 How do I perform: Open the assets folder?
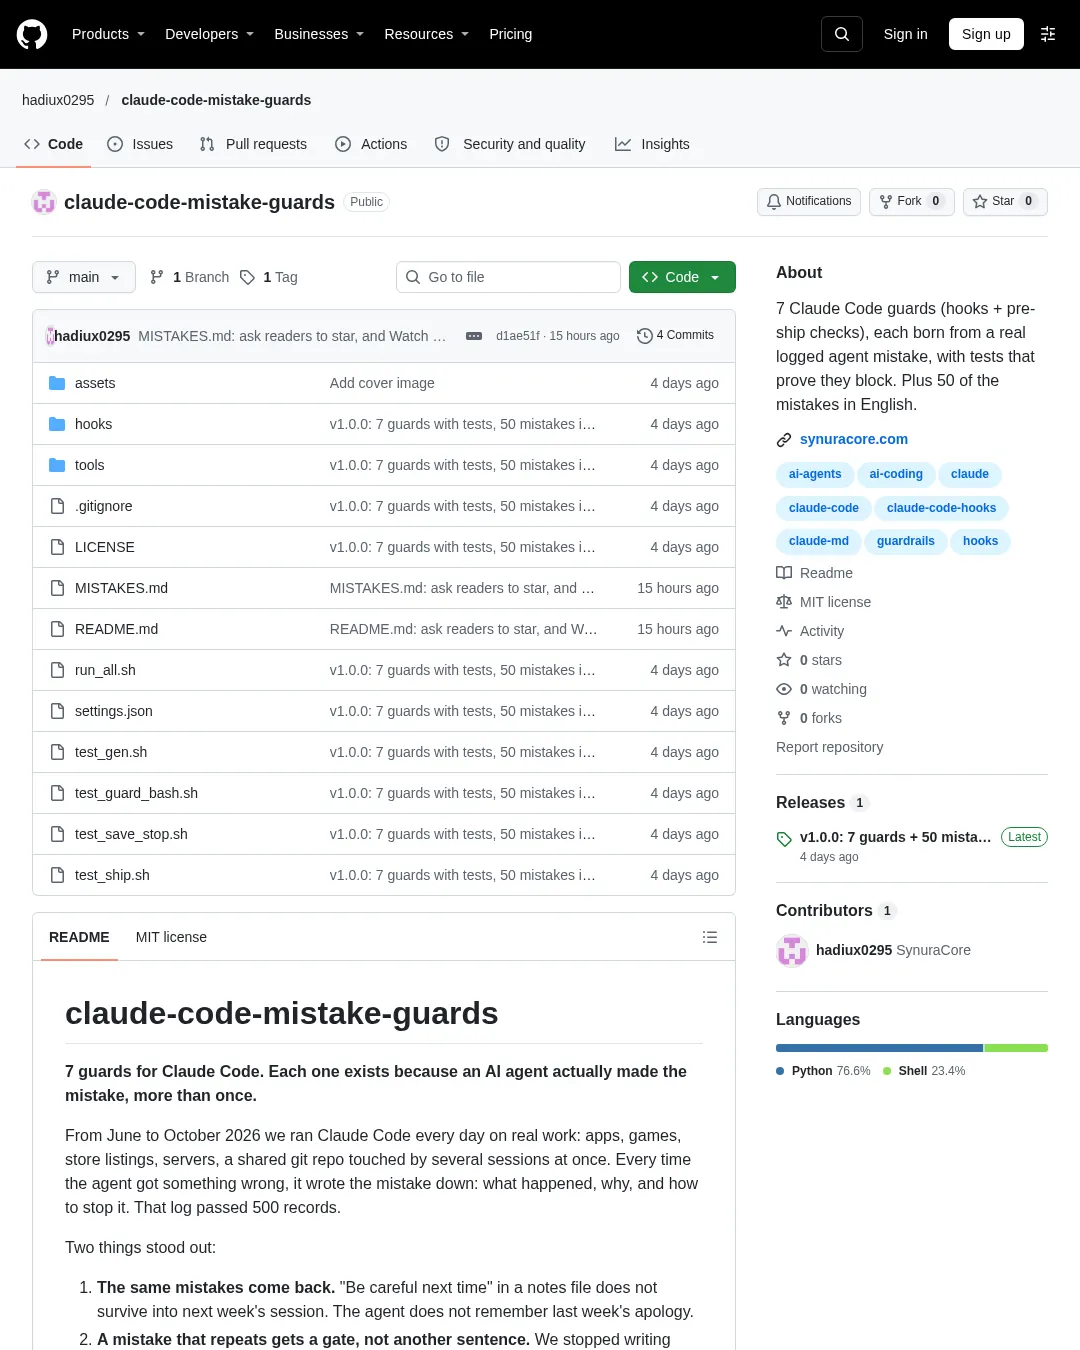95,383
